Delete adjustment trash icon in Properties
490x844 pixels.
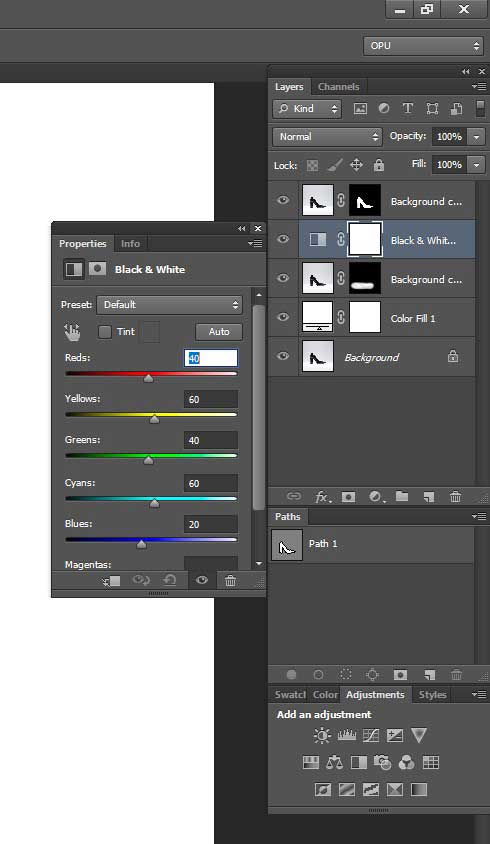coord(230,580)
